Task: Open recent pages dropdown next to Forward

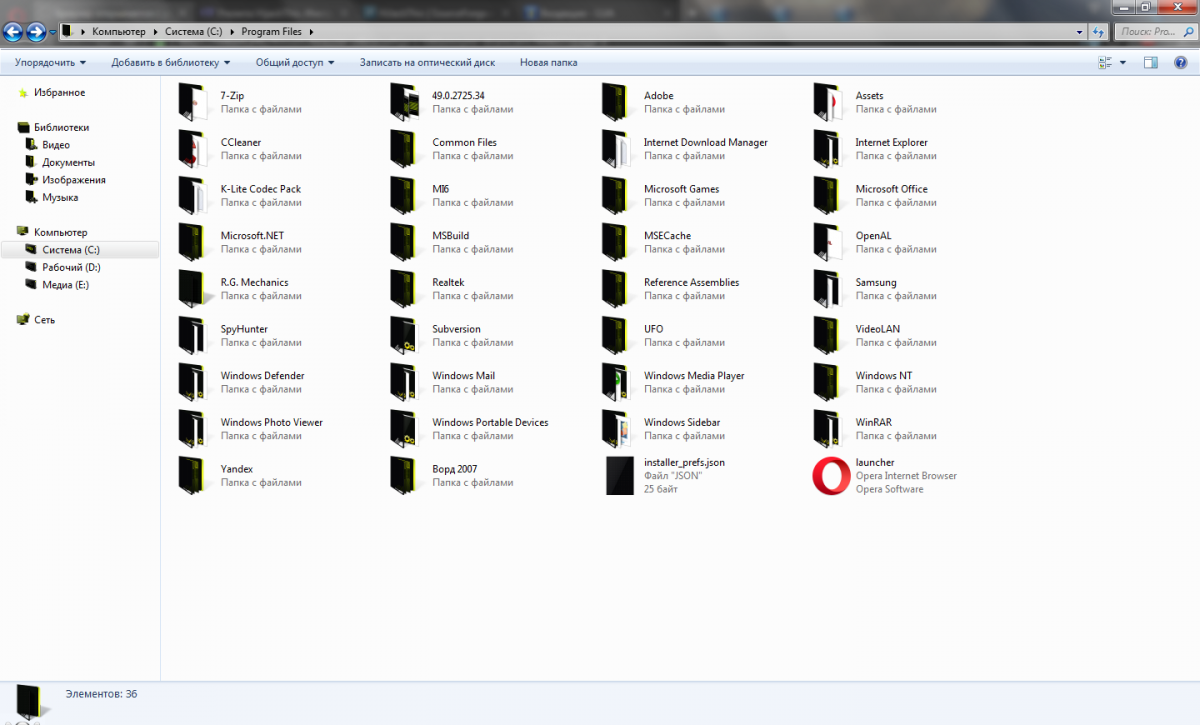Action: 53,33
